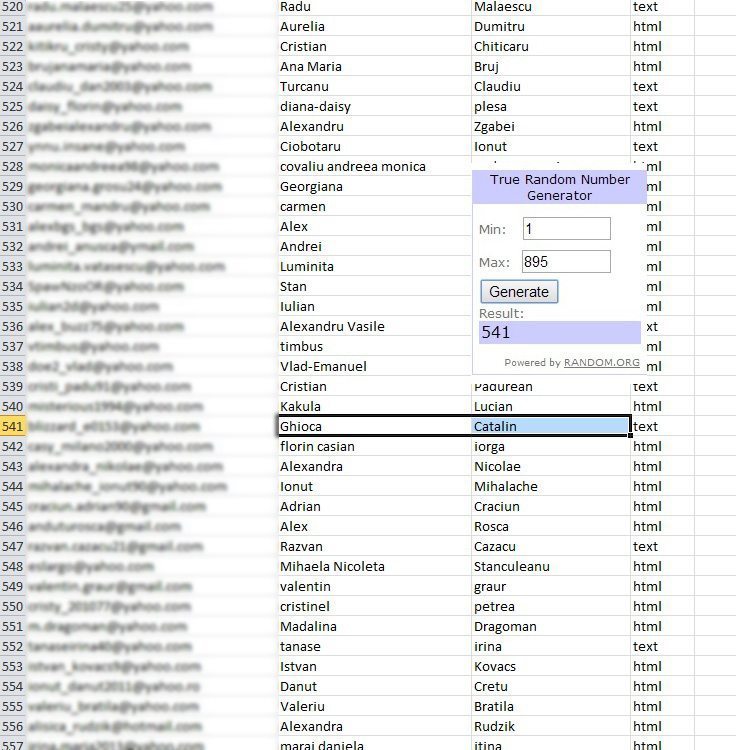Select the Nicolae cell
Viewport: 736px width, 750px height.
tap(550, 466)
